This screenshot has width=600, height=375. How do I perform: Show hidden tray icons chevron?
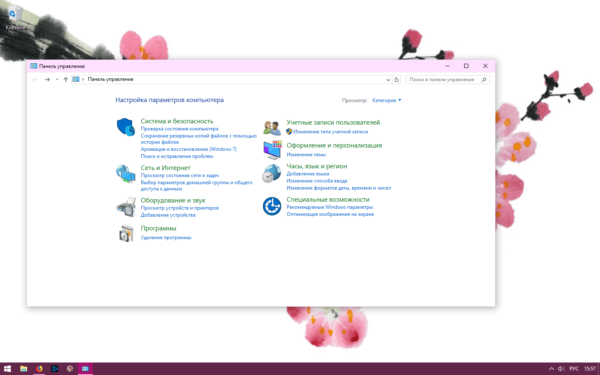[551, 368]
